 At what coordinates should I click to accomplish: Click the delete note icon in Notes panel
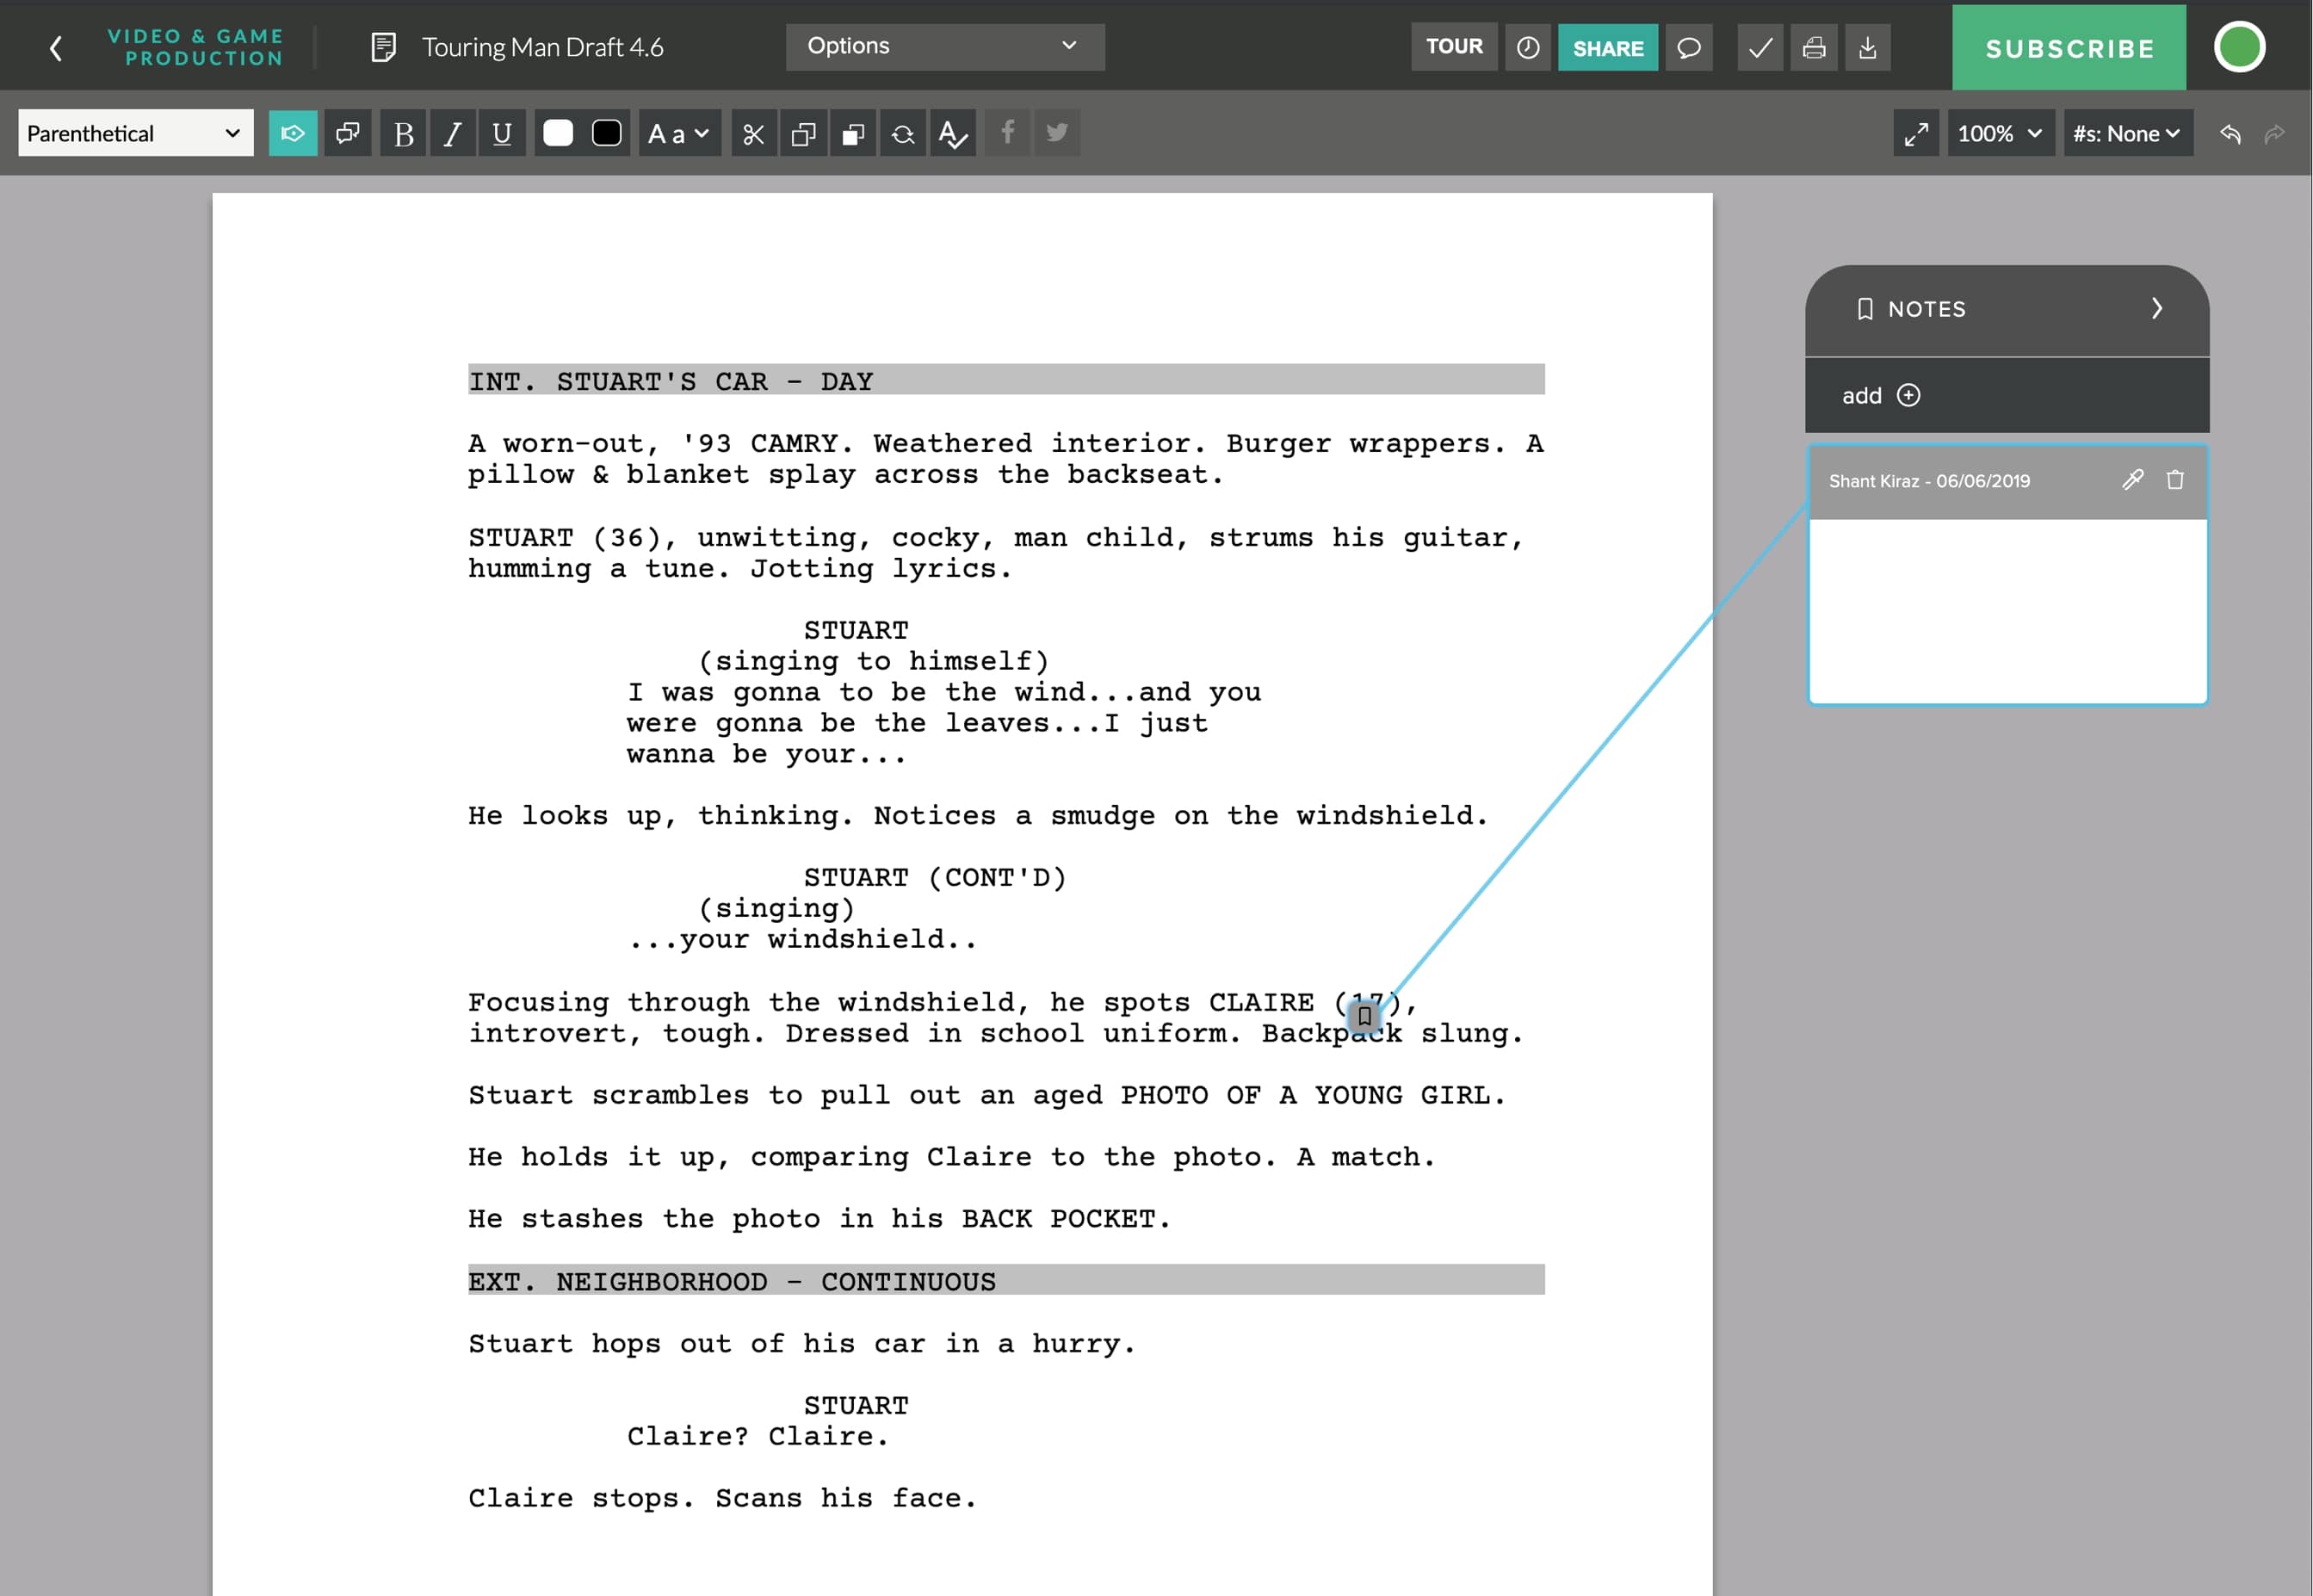[x=2176, y=479]
